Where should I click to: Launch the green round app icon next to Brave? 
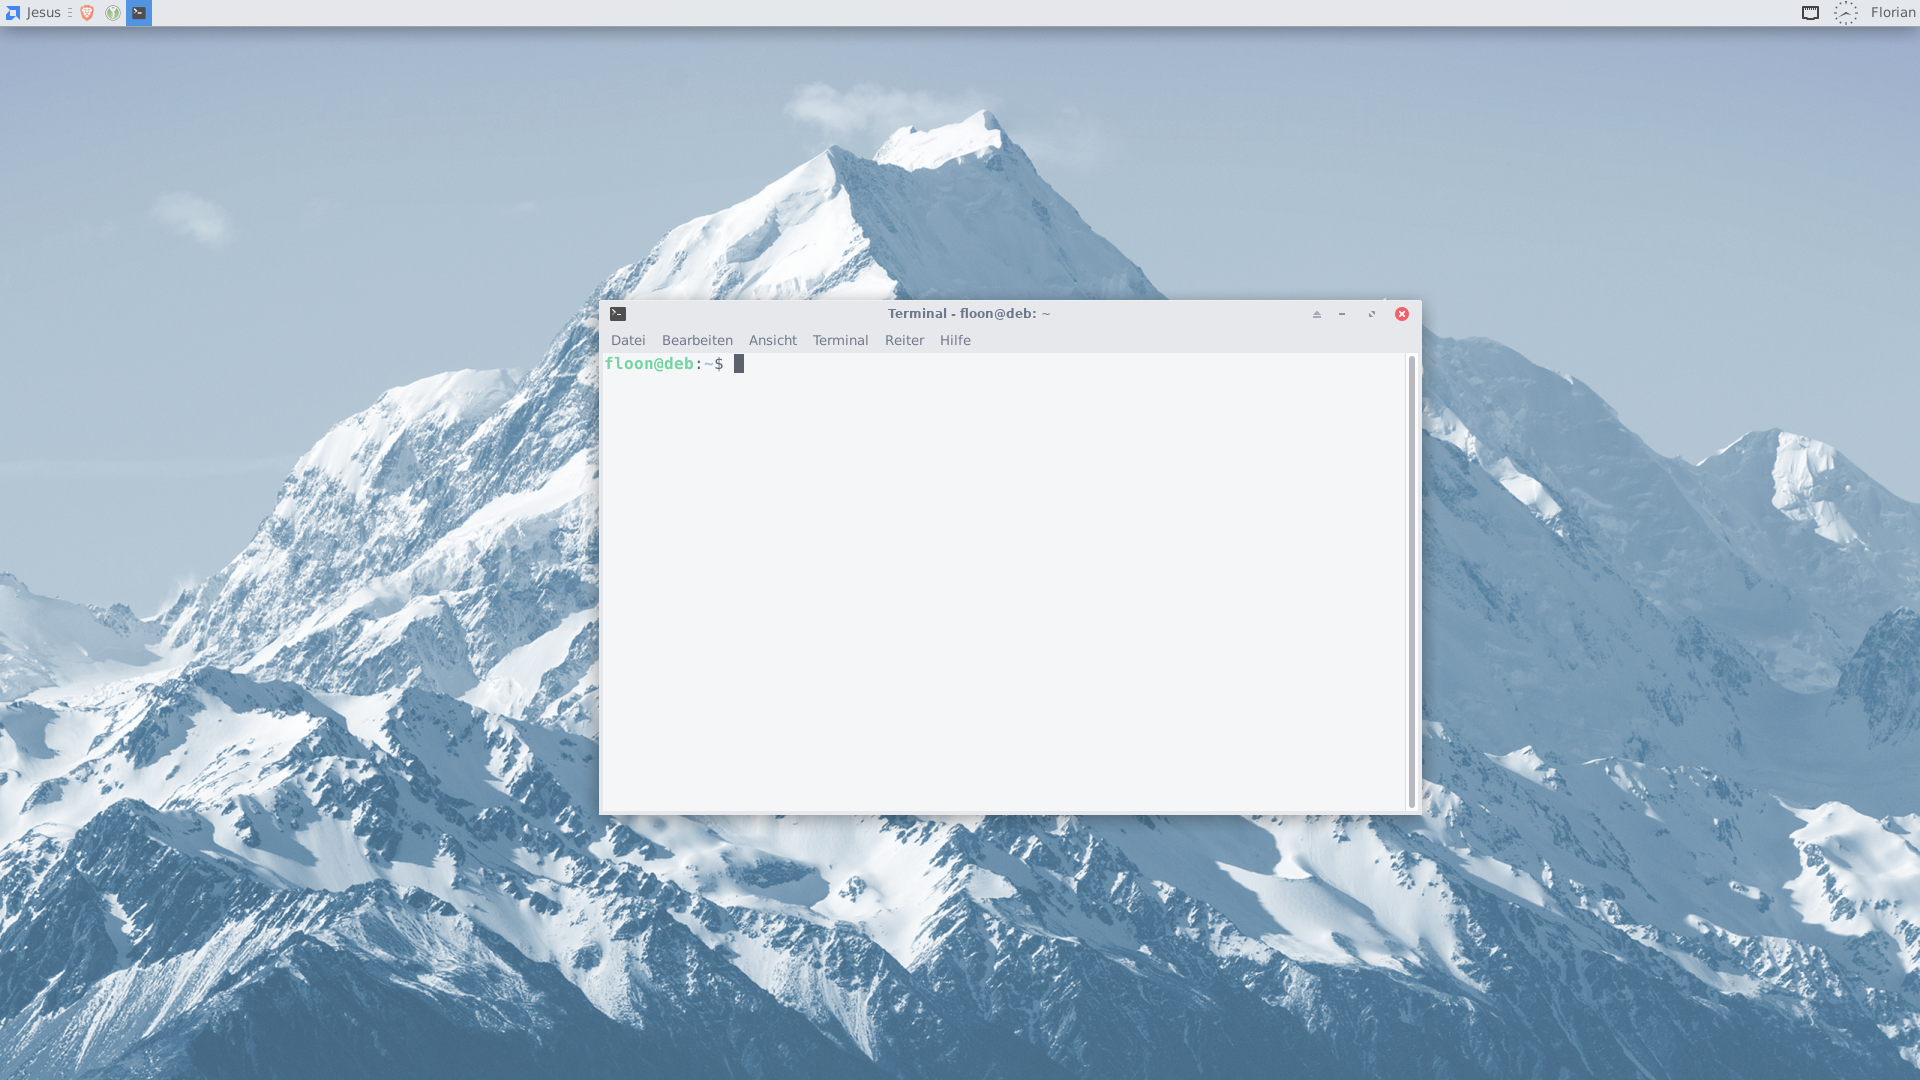(x=113, y=13)
